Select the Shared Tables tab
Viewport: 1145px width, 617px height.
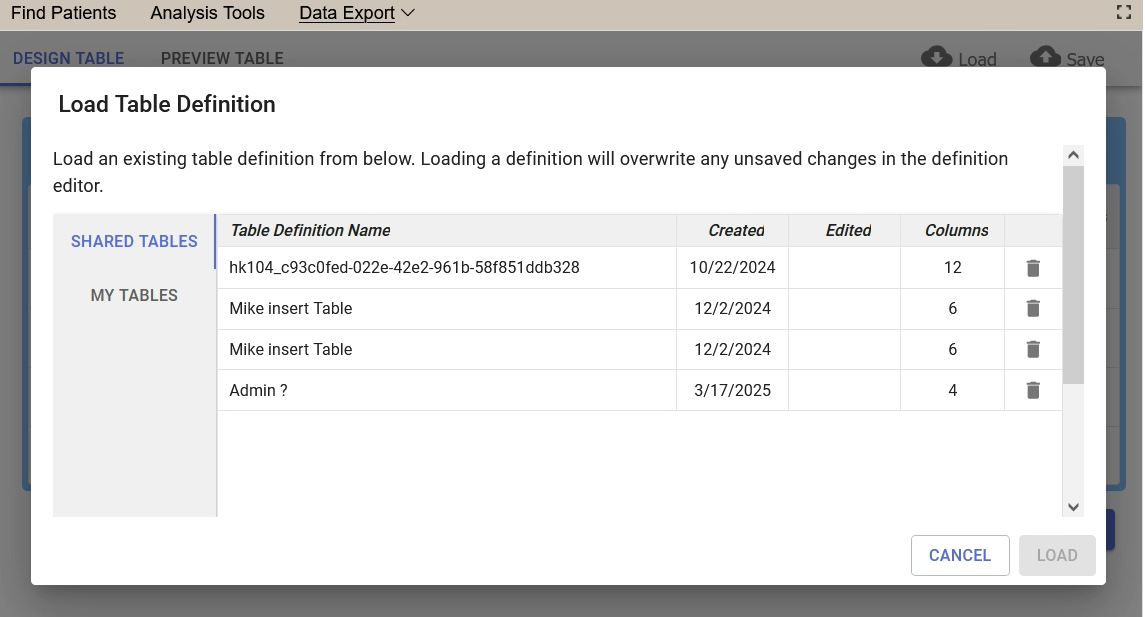click(134, 242)
